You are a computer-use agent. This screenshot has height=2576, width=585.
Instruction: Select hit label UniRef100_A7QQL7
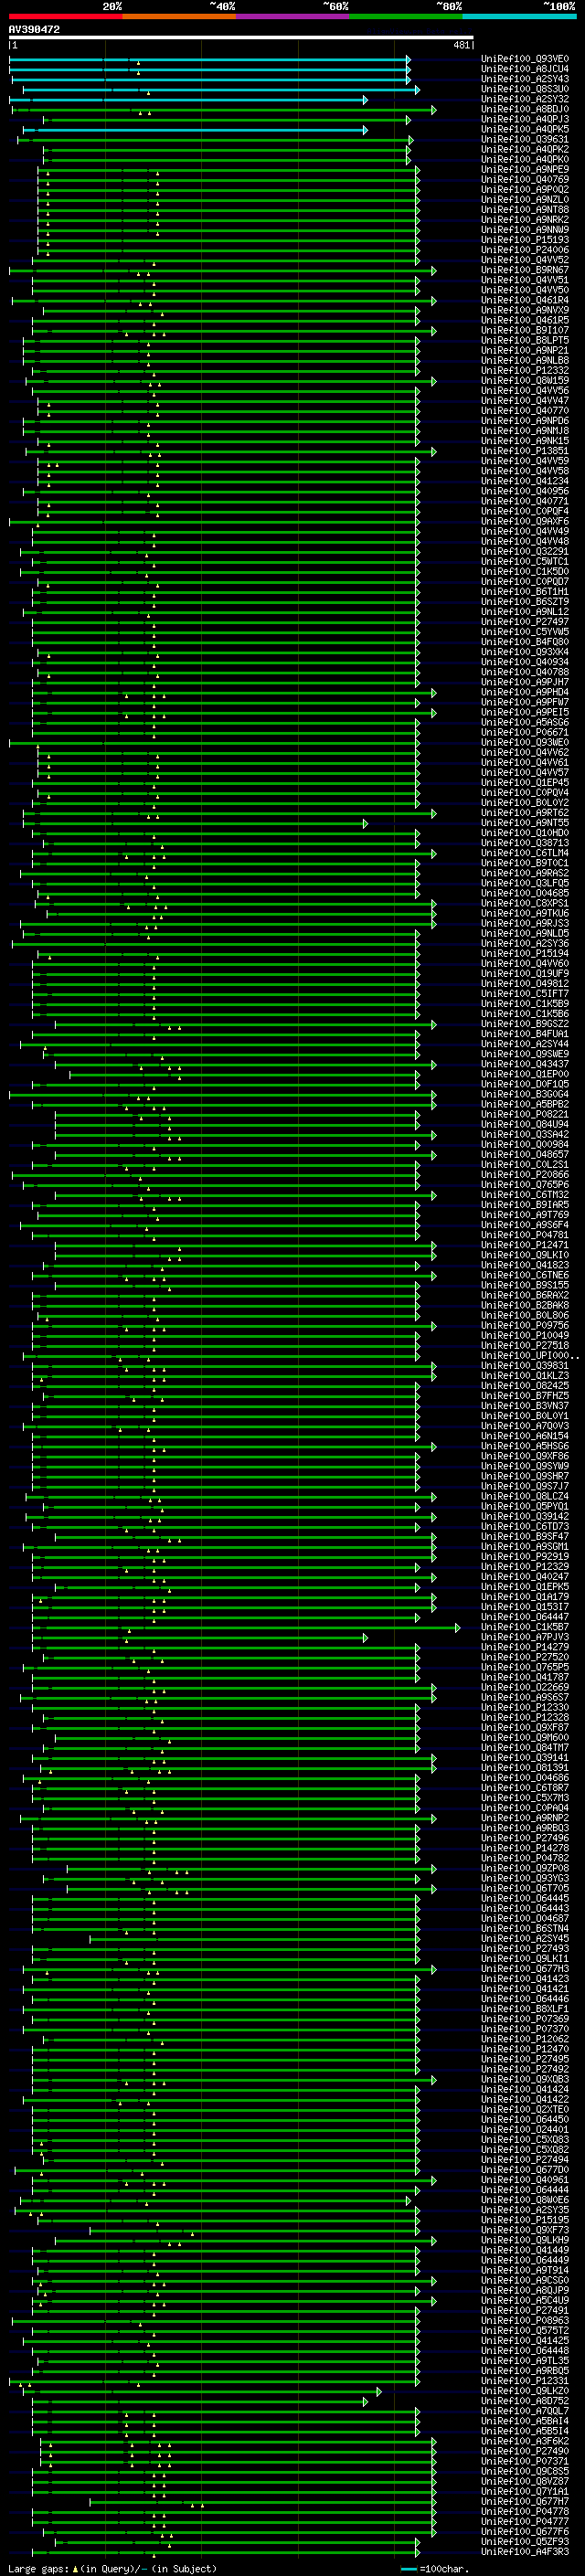(x=525, y=2411)
